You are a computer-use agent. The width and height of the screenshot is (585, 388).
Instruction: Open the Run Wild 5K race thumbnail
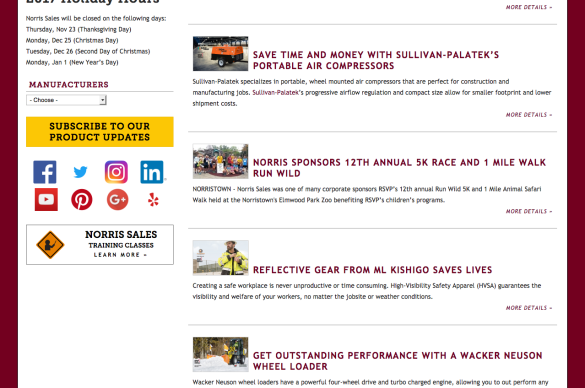click(220, 161)
